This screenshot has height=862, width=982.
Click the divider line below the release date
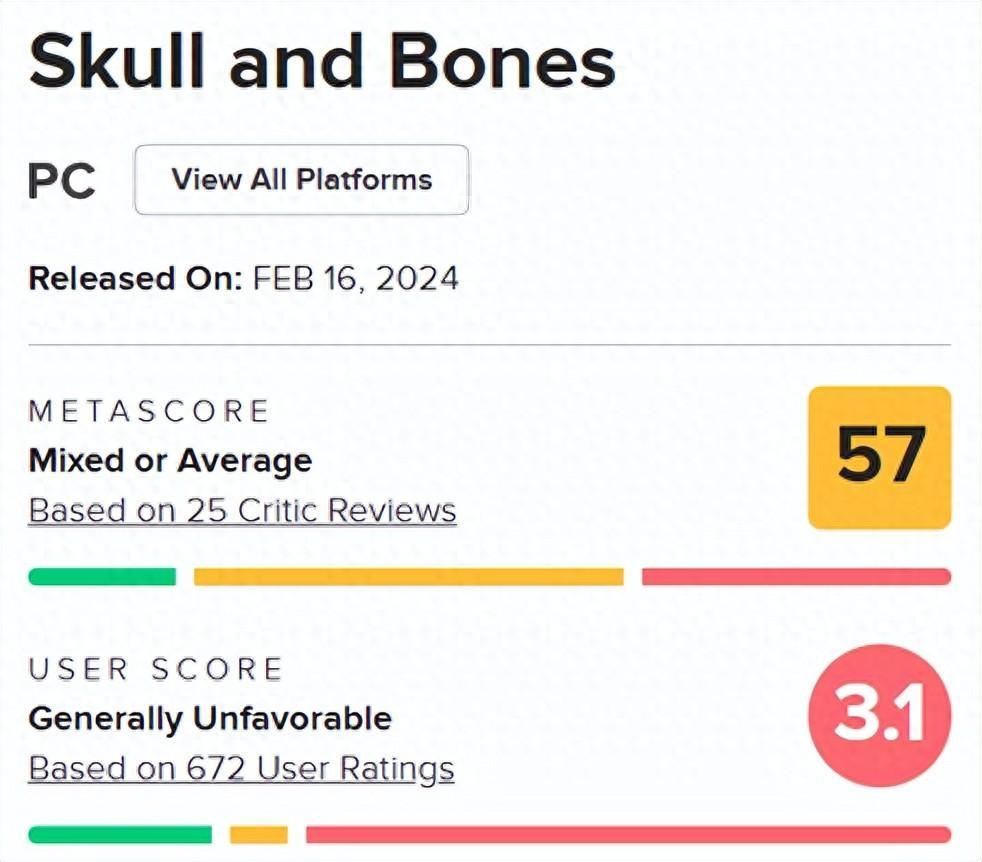(x=490, y=345)
